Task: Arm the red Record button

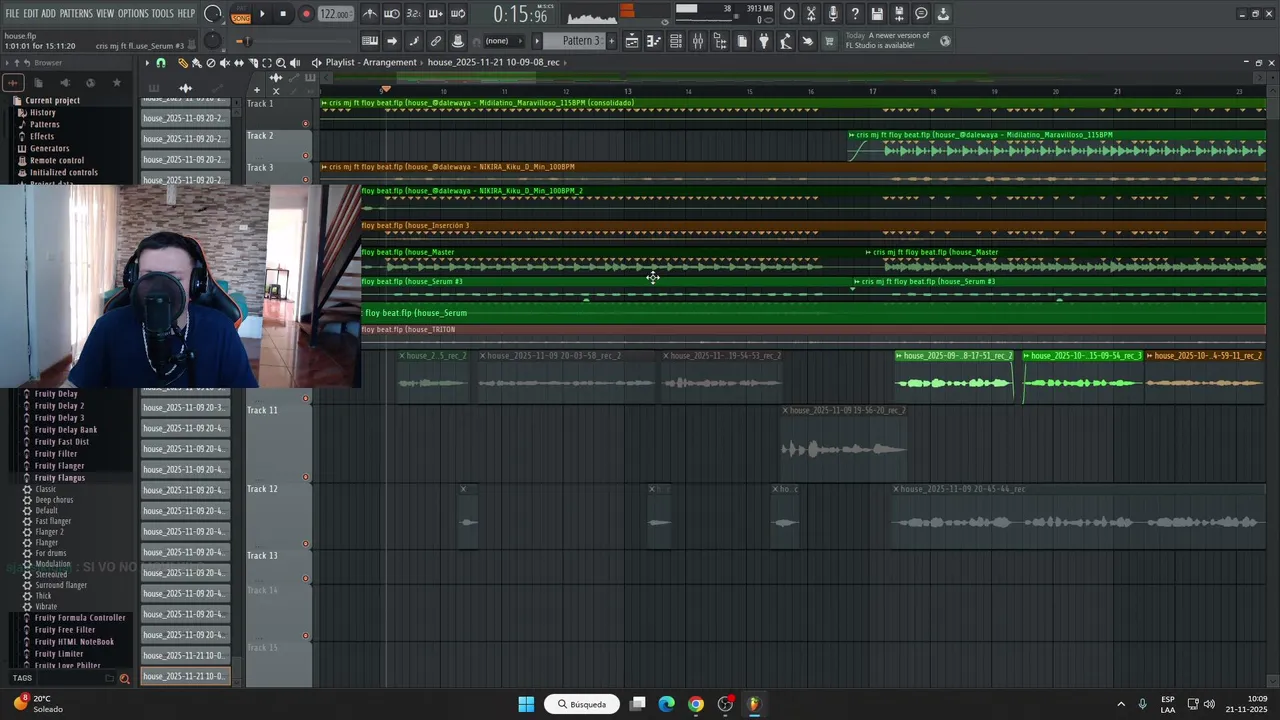Action: (306, 14)
